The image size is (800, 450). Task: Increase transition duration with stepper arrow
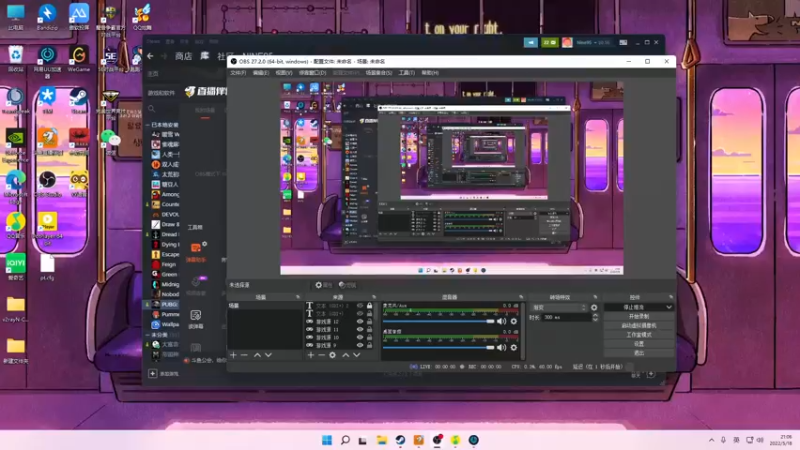[x=595, y=315]
